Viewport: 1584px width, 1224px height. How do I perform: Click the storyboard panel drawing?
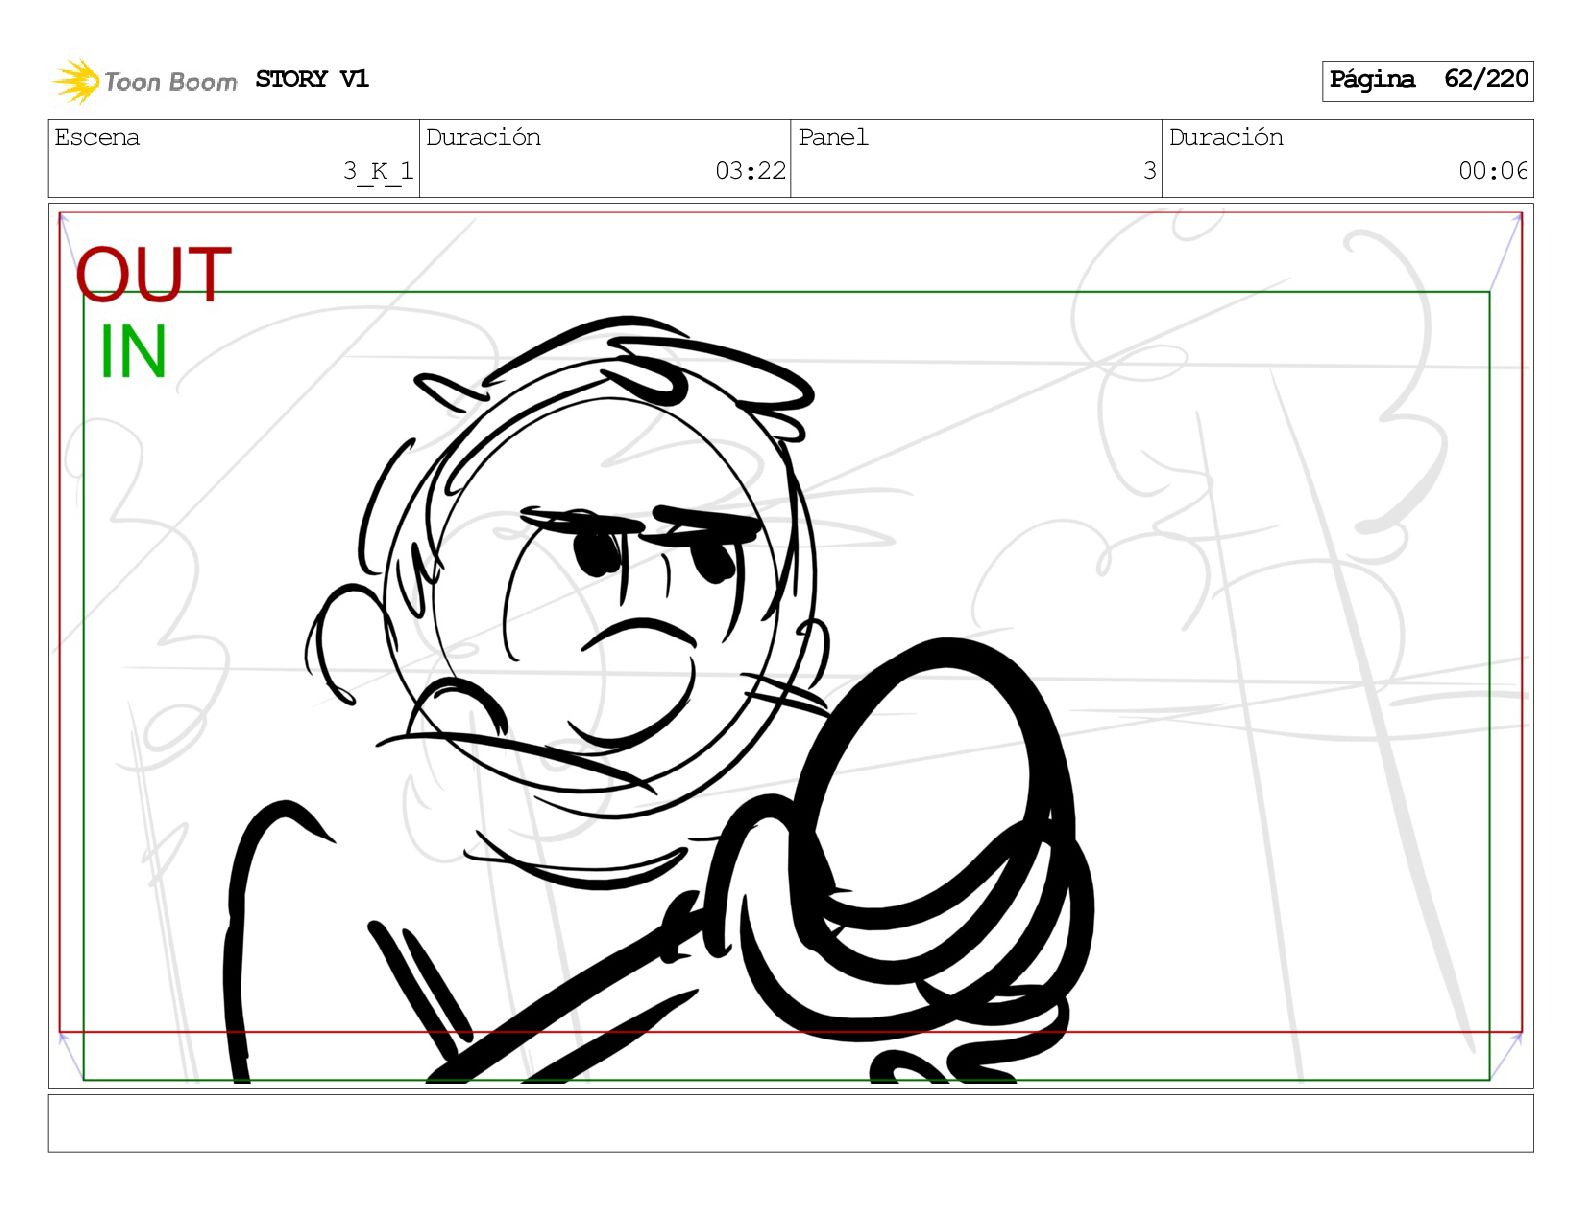pyautogui.click(x=790, y=646)
